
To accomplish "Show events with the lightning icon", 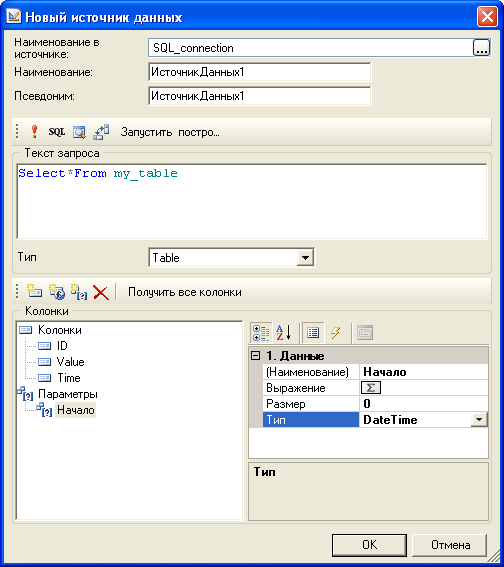I will (336, 332).
